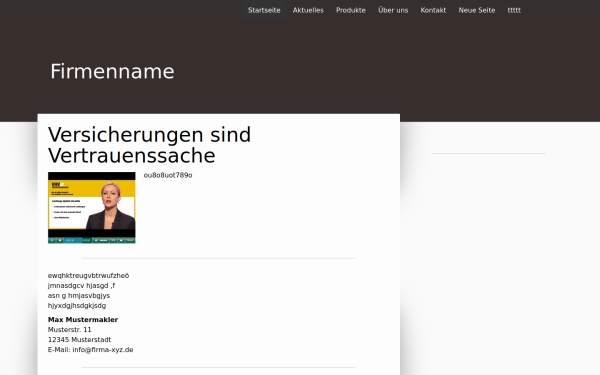Select Über uns in navigation

click(x=393, y=10)
